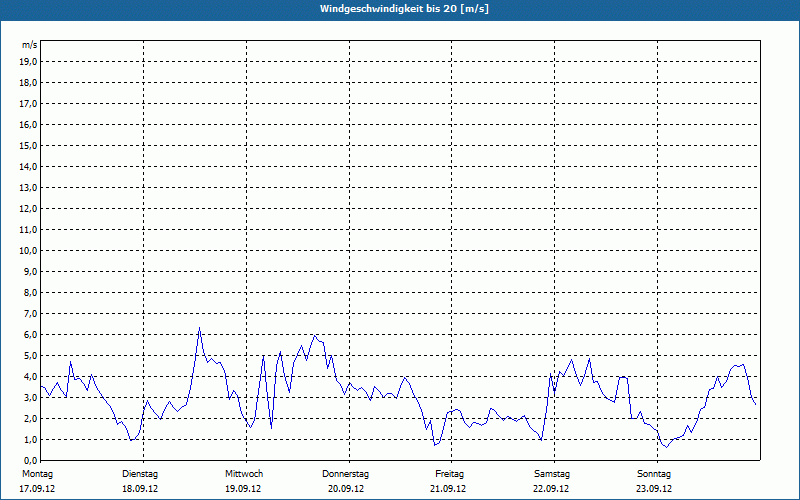Select the 'Donnerstag' day label

coord(345,474)
